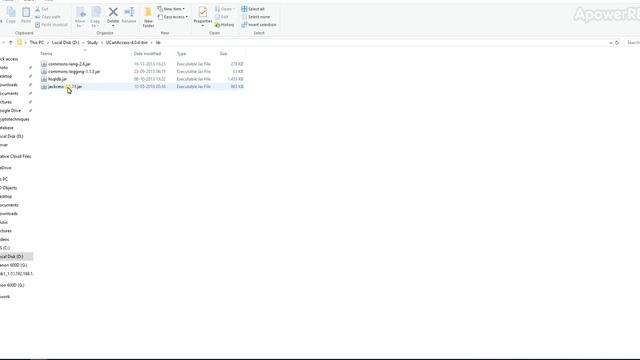Click the Open command in Open group

pyautogui.click(x=224, y=9)
